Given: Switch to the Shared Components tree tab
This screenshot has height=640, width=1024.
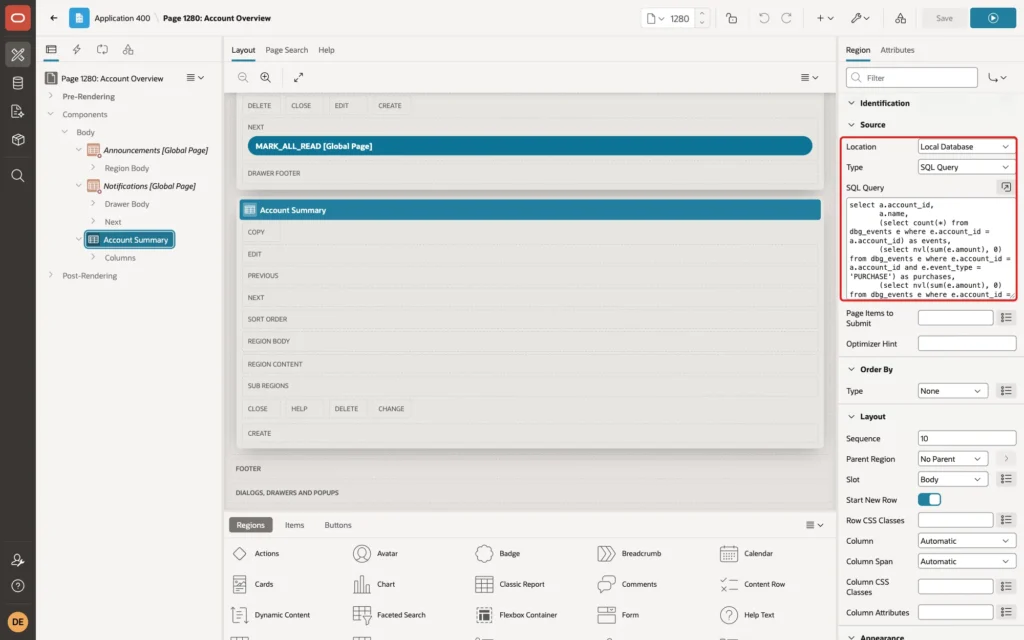Looking at the screenshot, I should click(x=128, y=50).
